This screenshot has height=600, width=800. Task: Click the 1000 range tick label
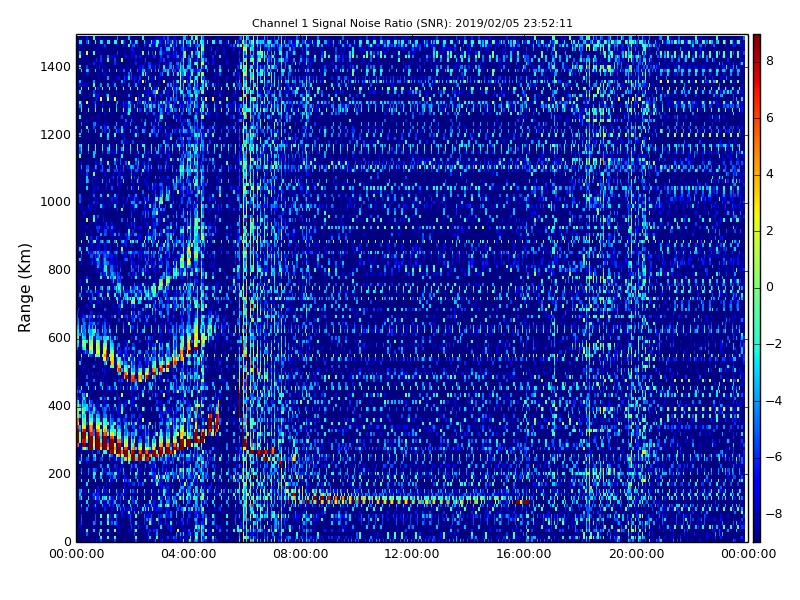56,202
